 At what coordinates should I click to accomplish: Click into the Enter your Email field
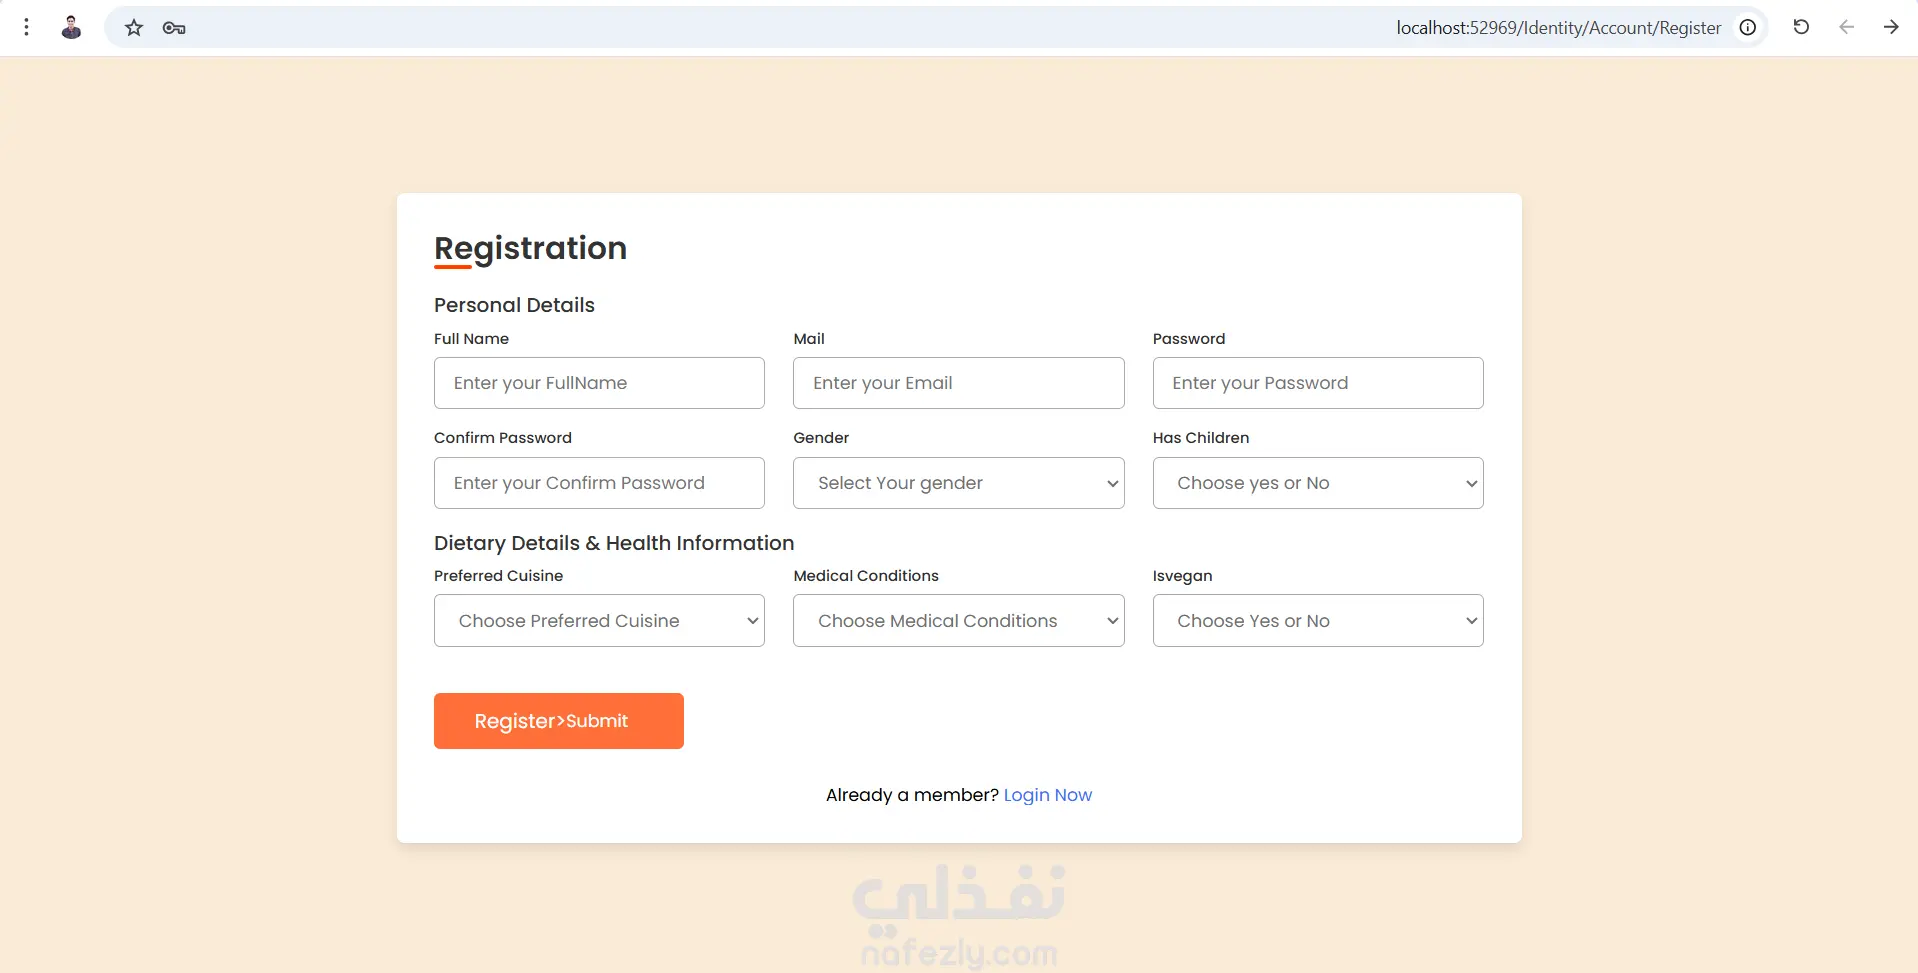[958, 383]
